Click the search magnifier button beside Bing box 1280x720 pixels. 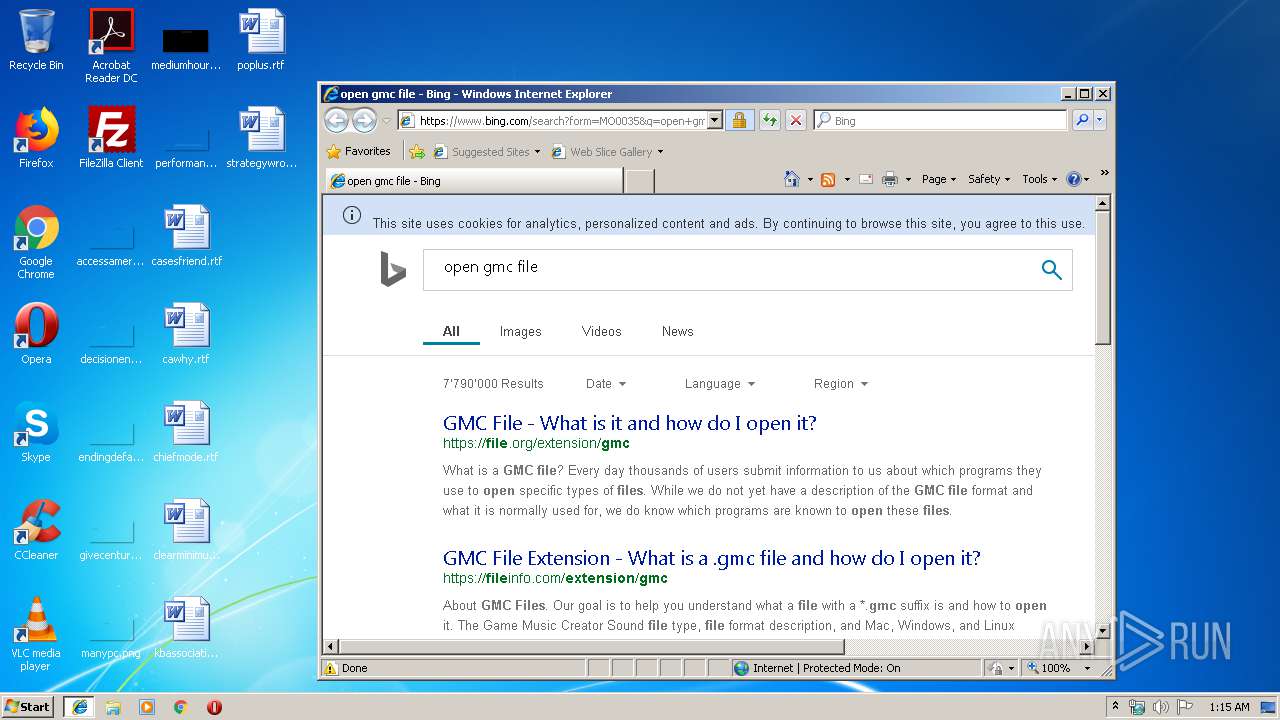coord(1082,120)
